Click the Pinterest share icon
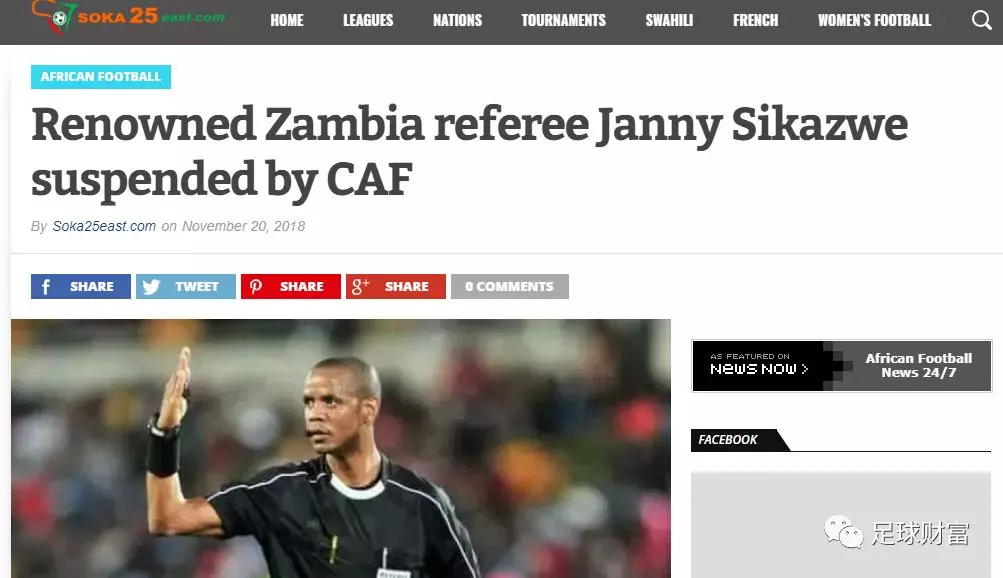Screen dimensions: 1003x578 (x=256, y=286)
